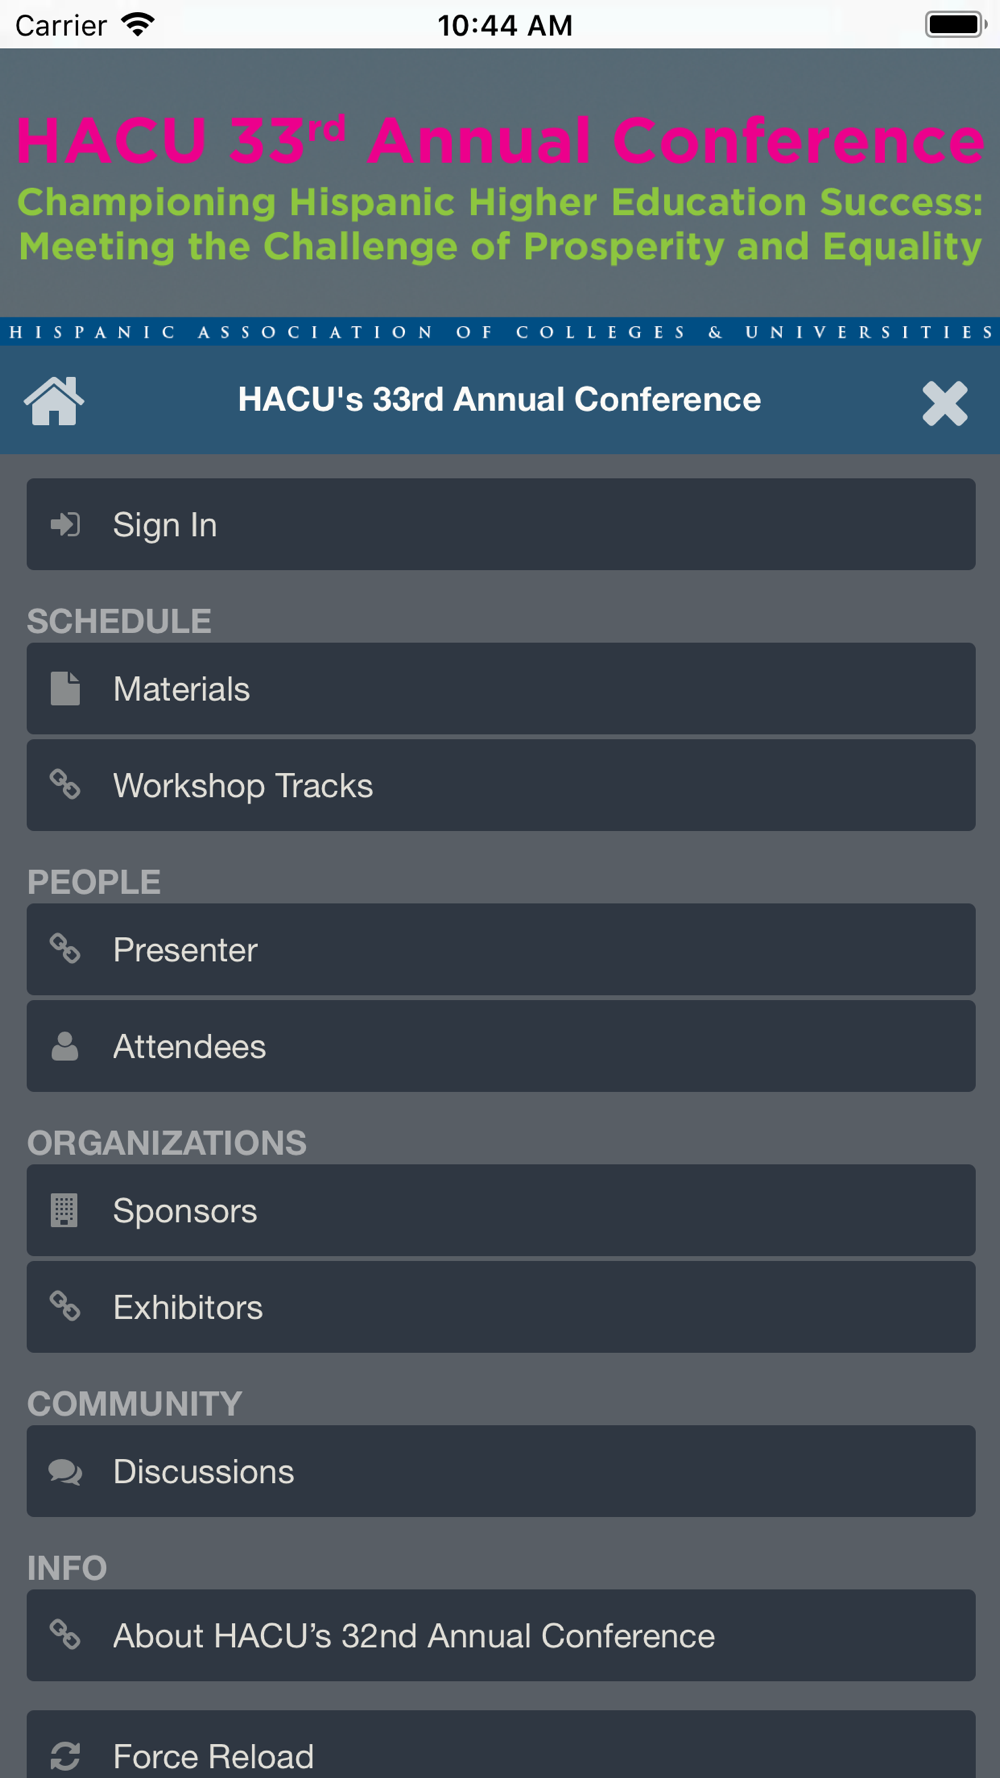Viewport: 1000px width, 1778px height.
Task: Tap the Force Reload refresh icon
Action: tap(65, 1756)
